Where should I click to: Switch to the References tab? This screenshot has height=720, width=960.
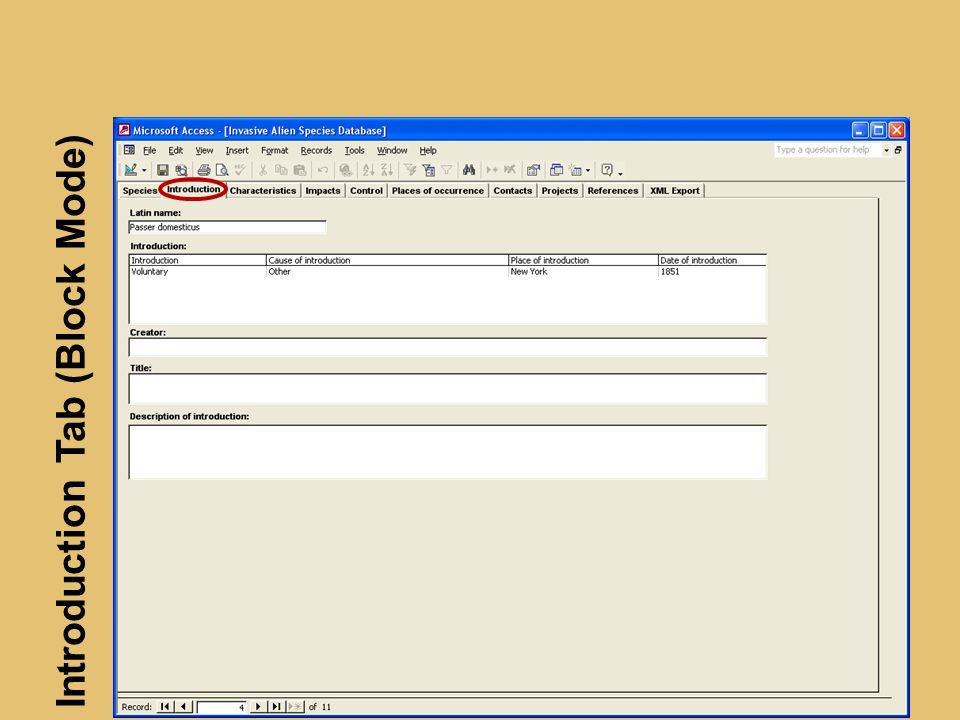point(613,190)
